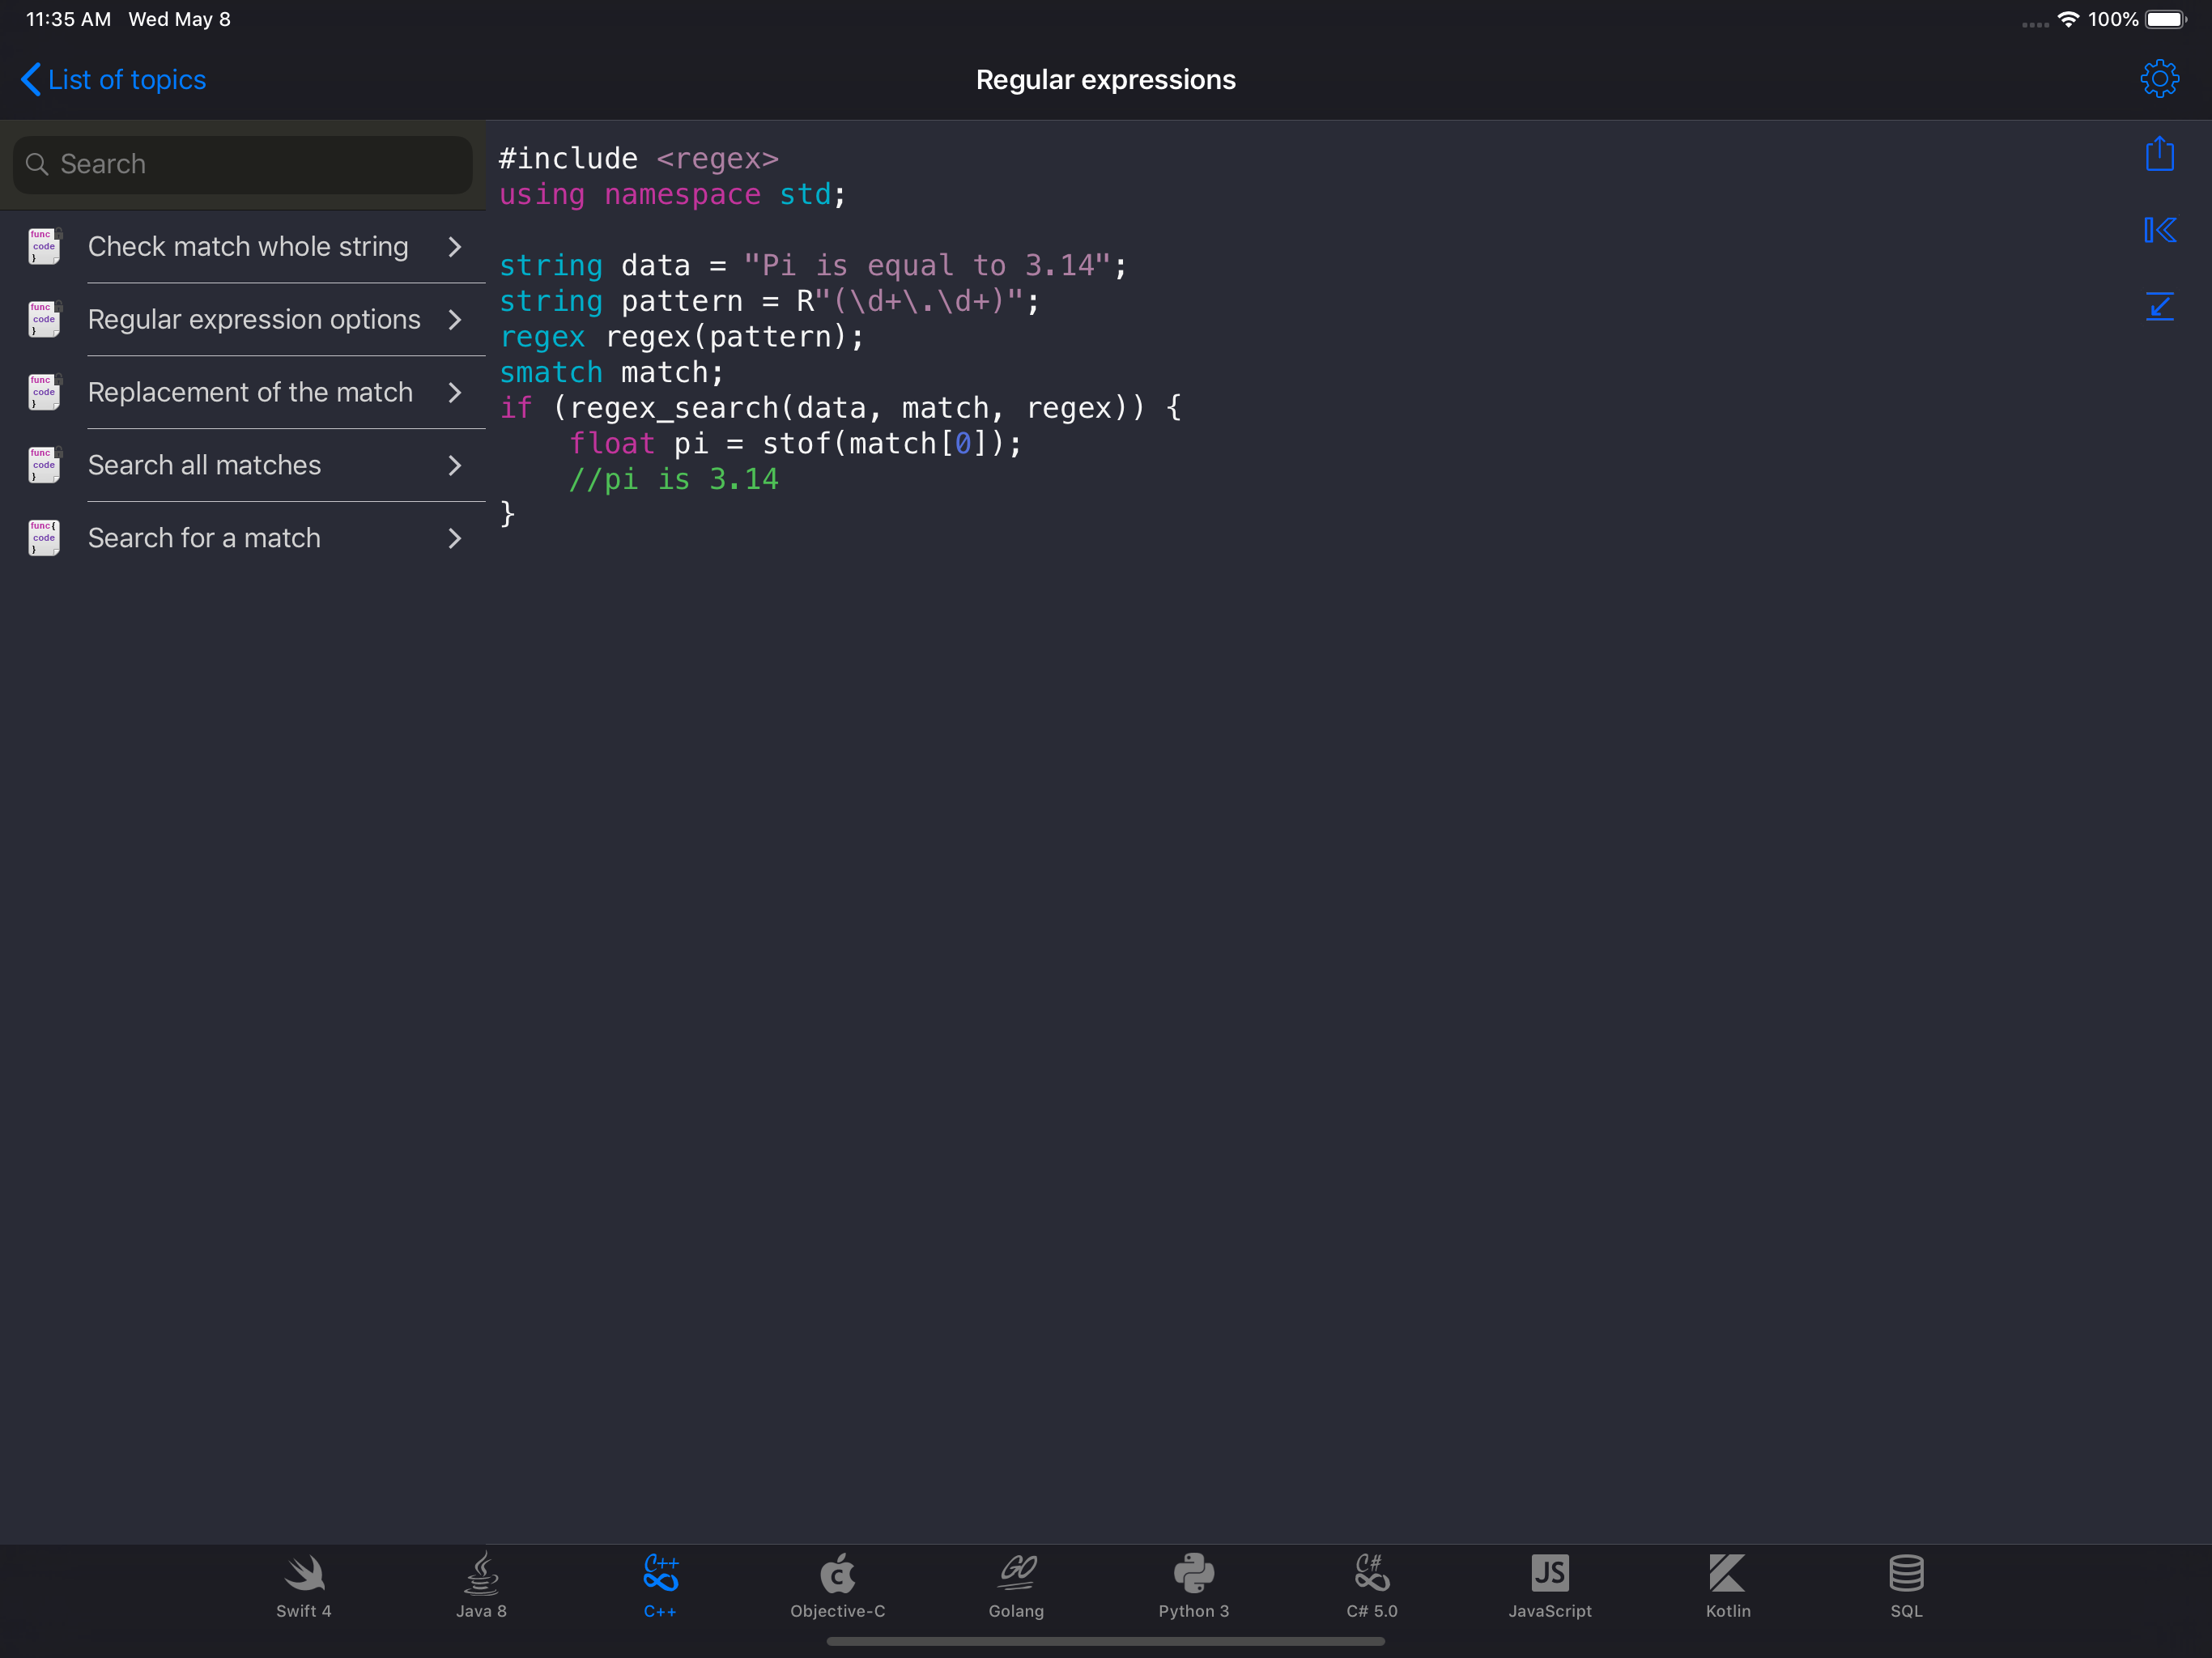Go back to List of topics

pyautogui.click(x=113, y=80)
